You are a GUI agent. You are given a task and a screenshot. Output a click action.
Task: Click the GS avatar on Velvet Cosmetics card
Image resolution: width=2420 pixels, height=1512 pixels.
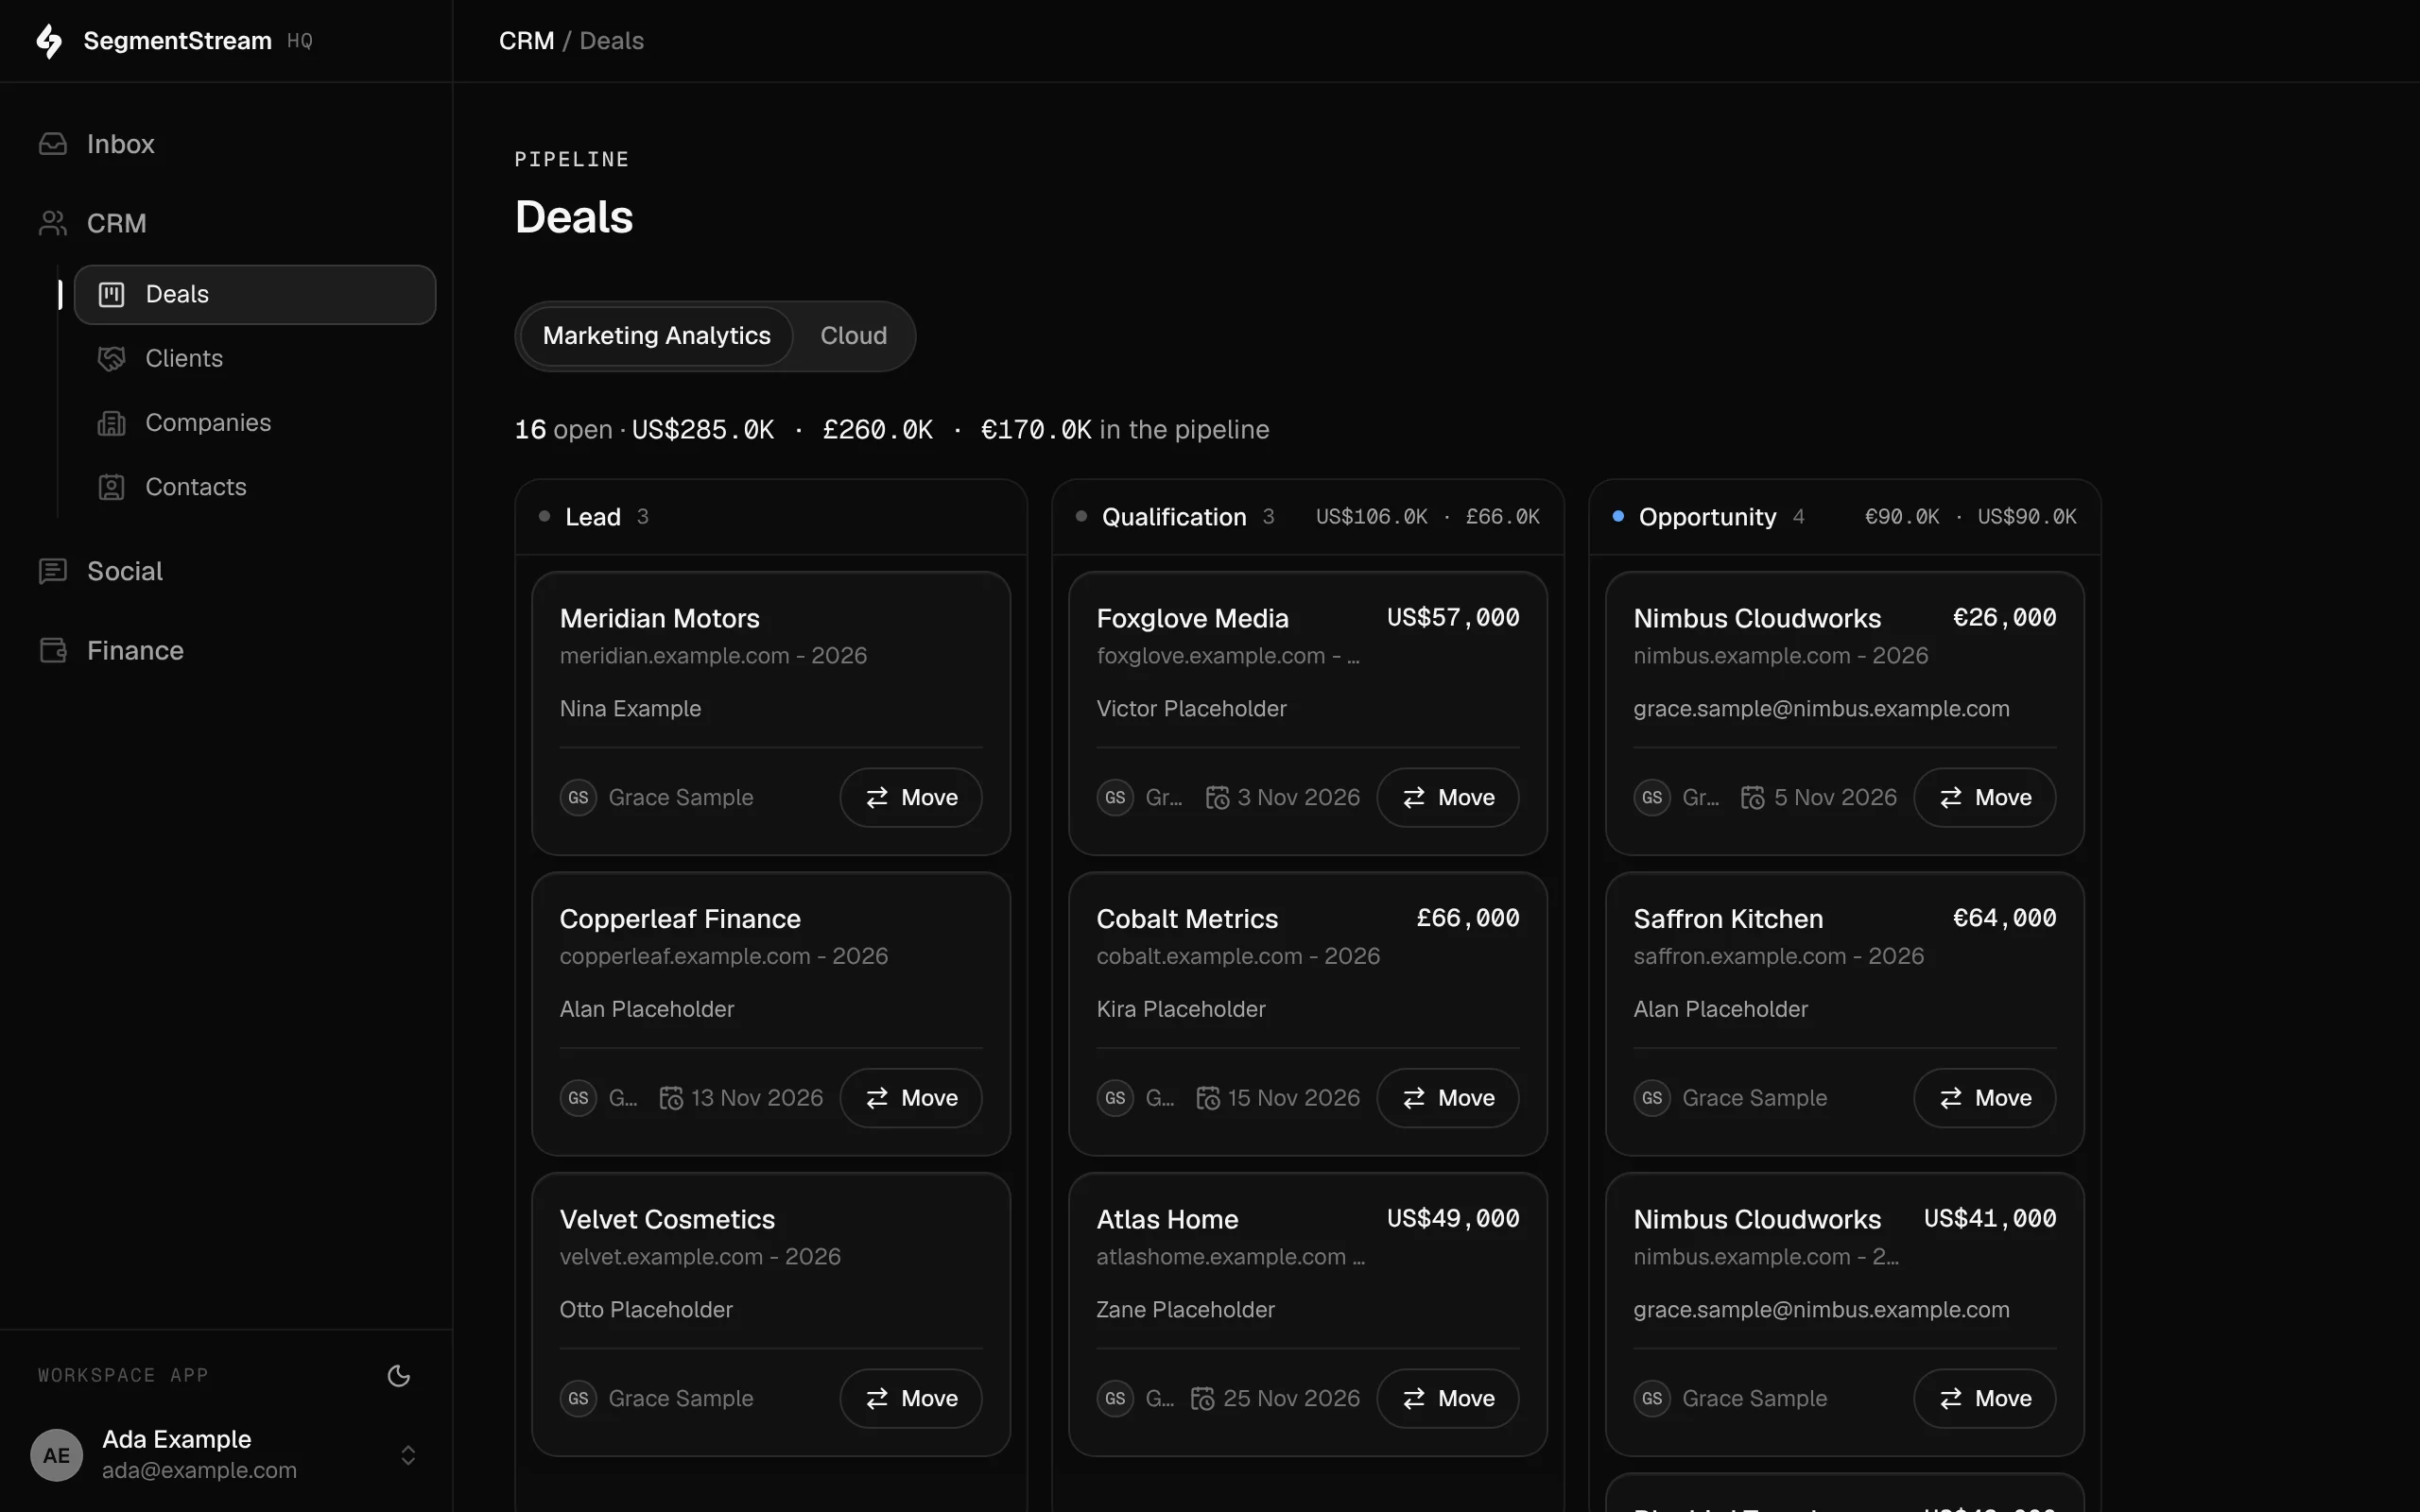point(578,1398)
